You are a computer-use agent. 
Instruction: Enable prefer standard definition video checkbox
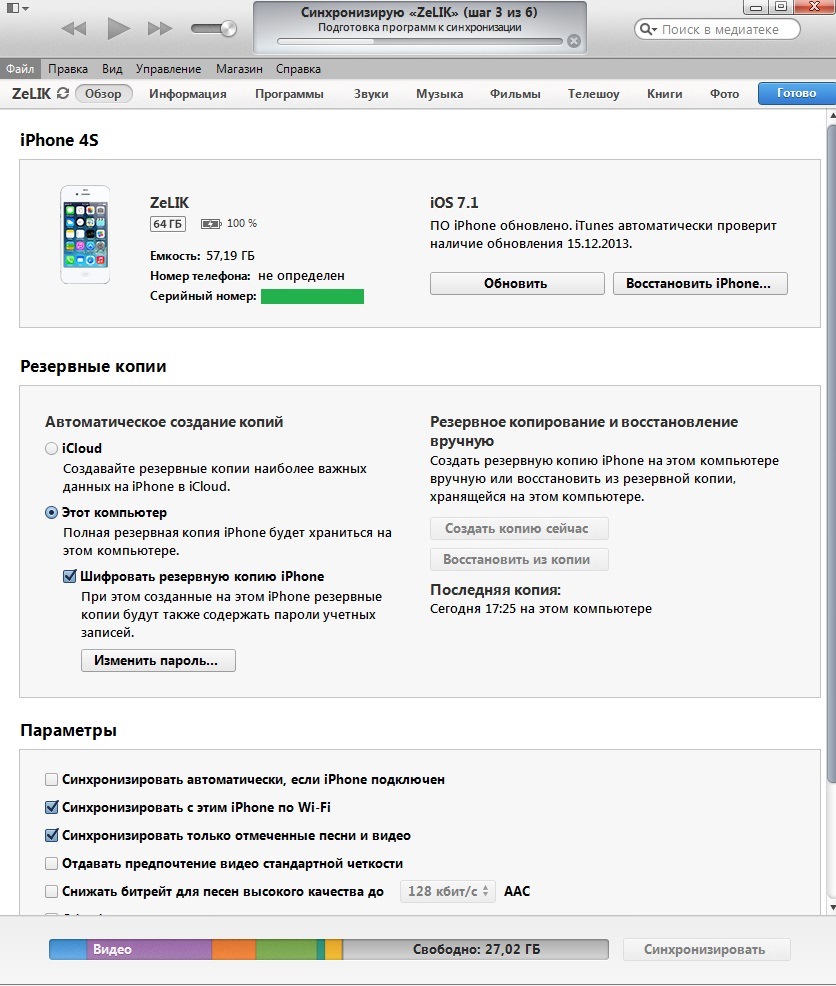click(x=52, y=863)
